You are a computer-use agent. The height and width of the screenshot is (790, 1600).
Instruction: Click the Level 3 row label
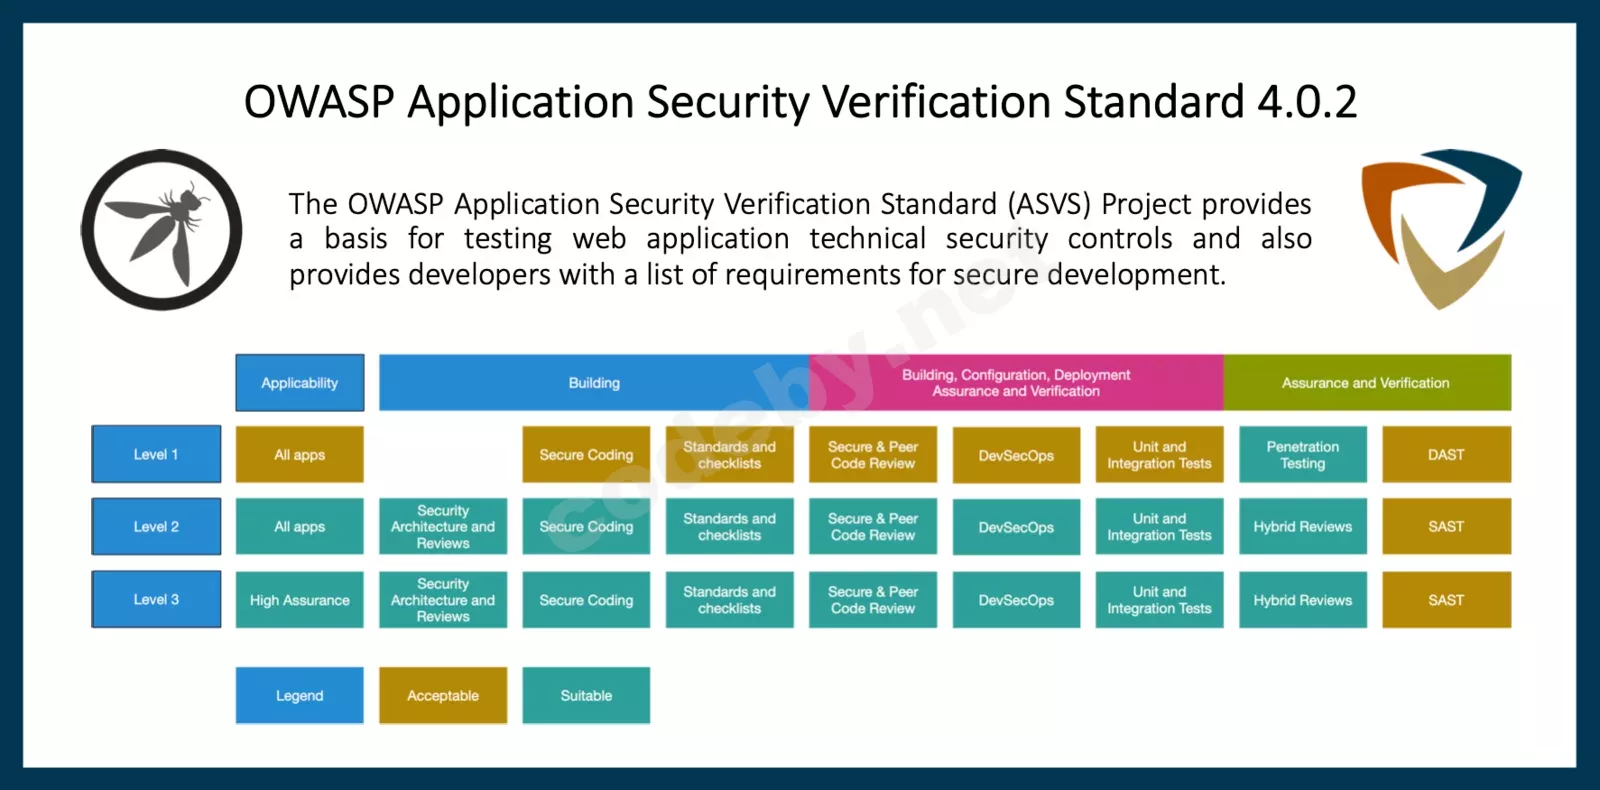pyautogui.click(x=156, y=599)
